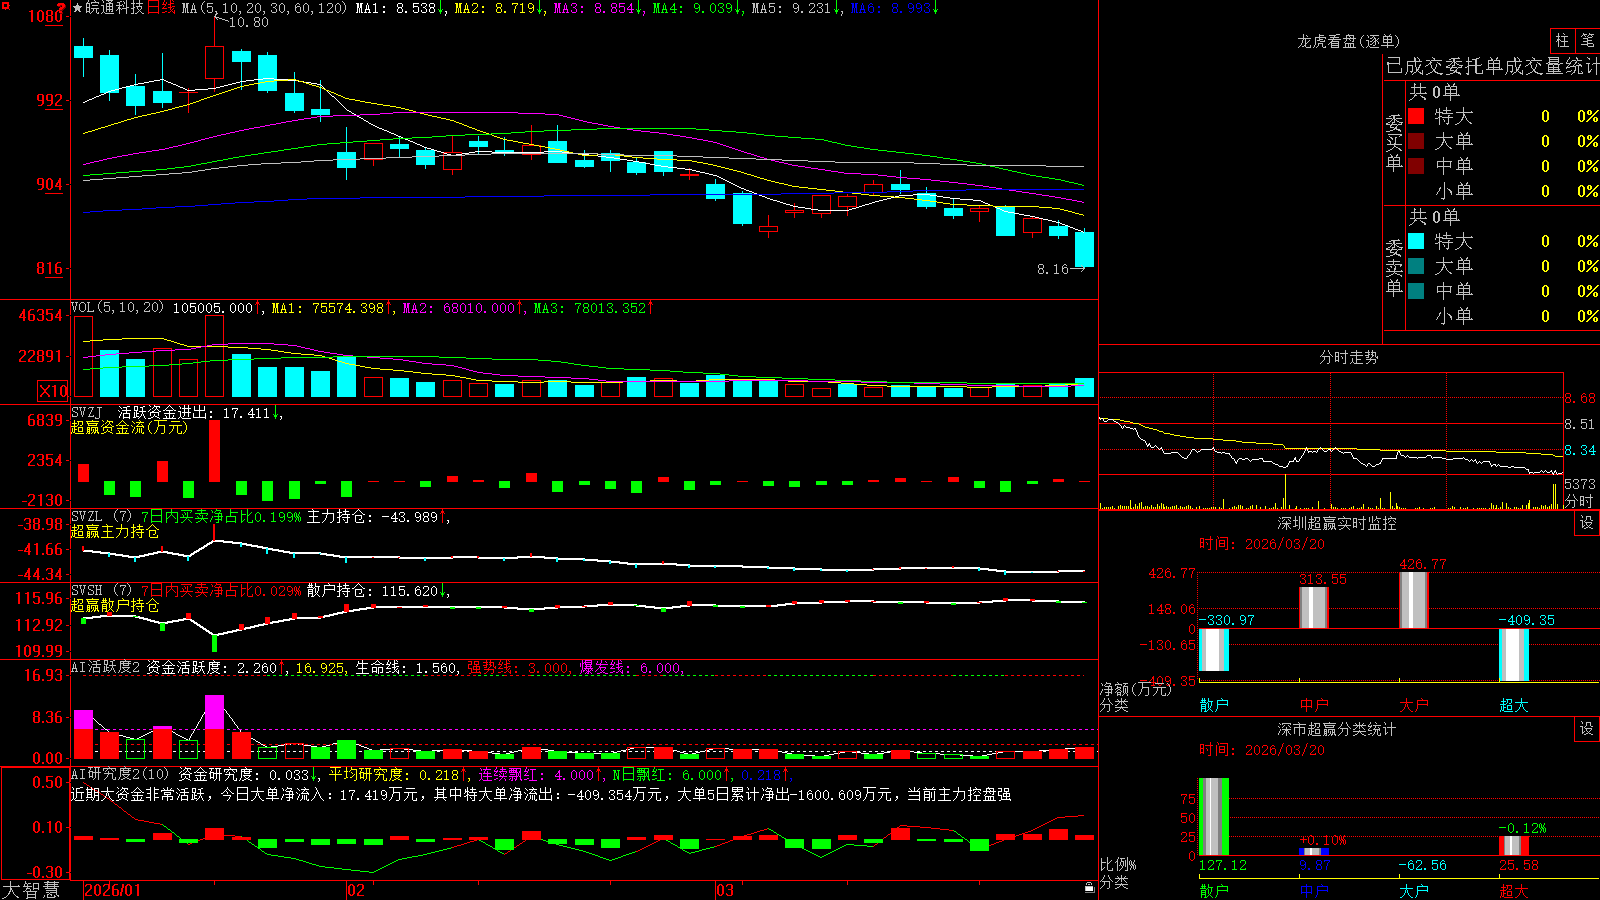Click the 超赢散户持仓 label

(115, 605)
